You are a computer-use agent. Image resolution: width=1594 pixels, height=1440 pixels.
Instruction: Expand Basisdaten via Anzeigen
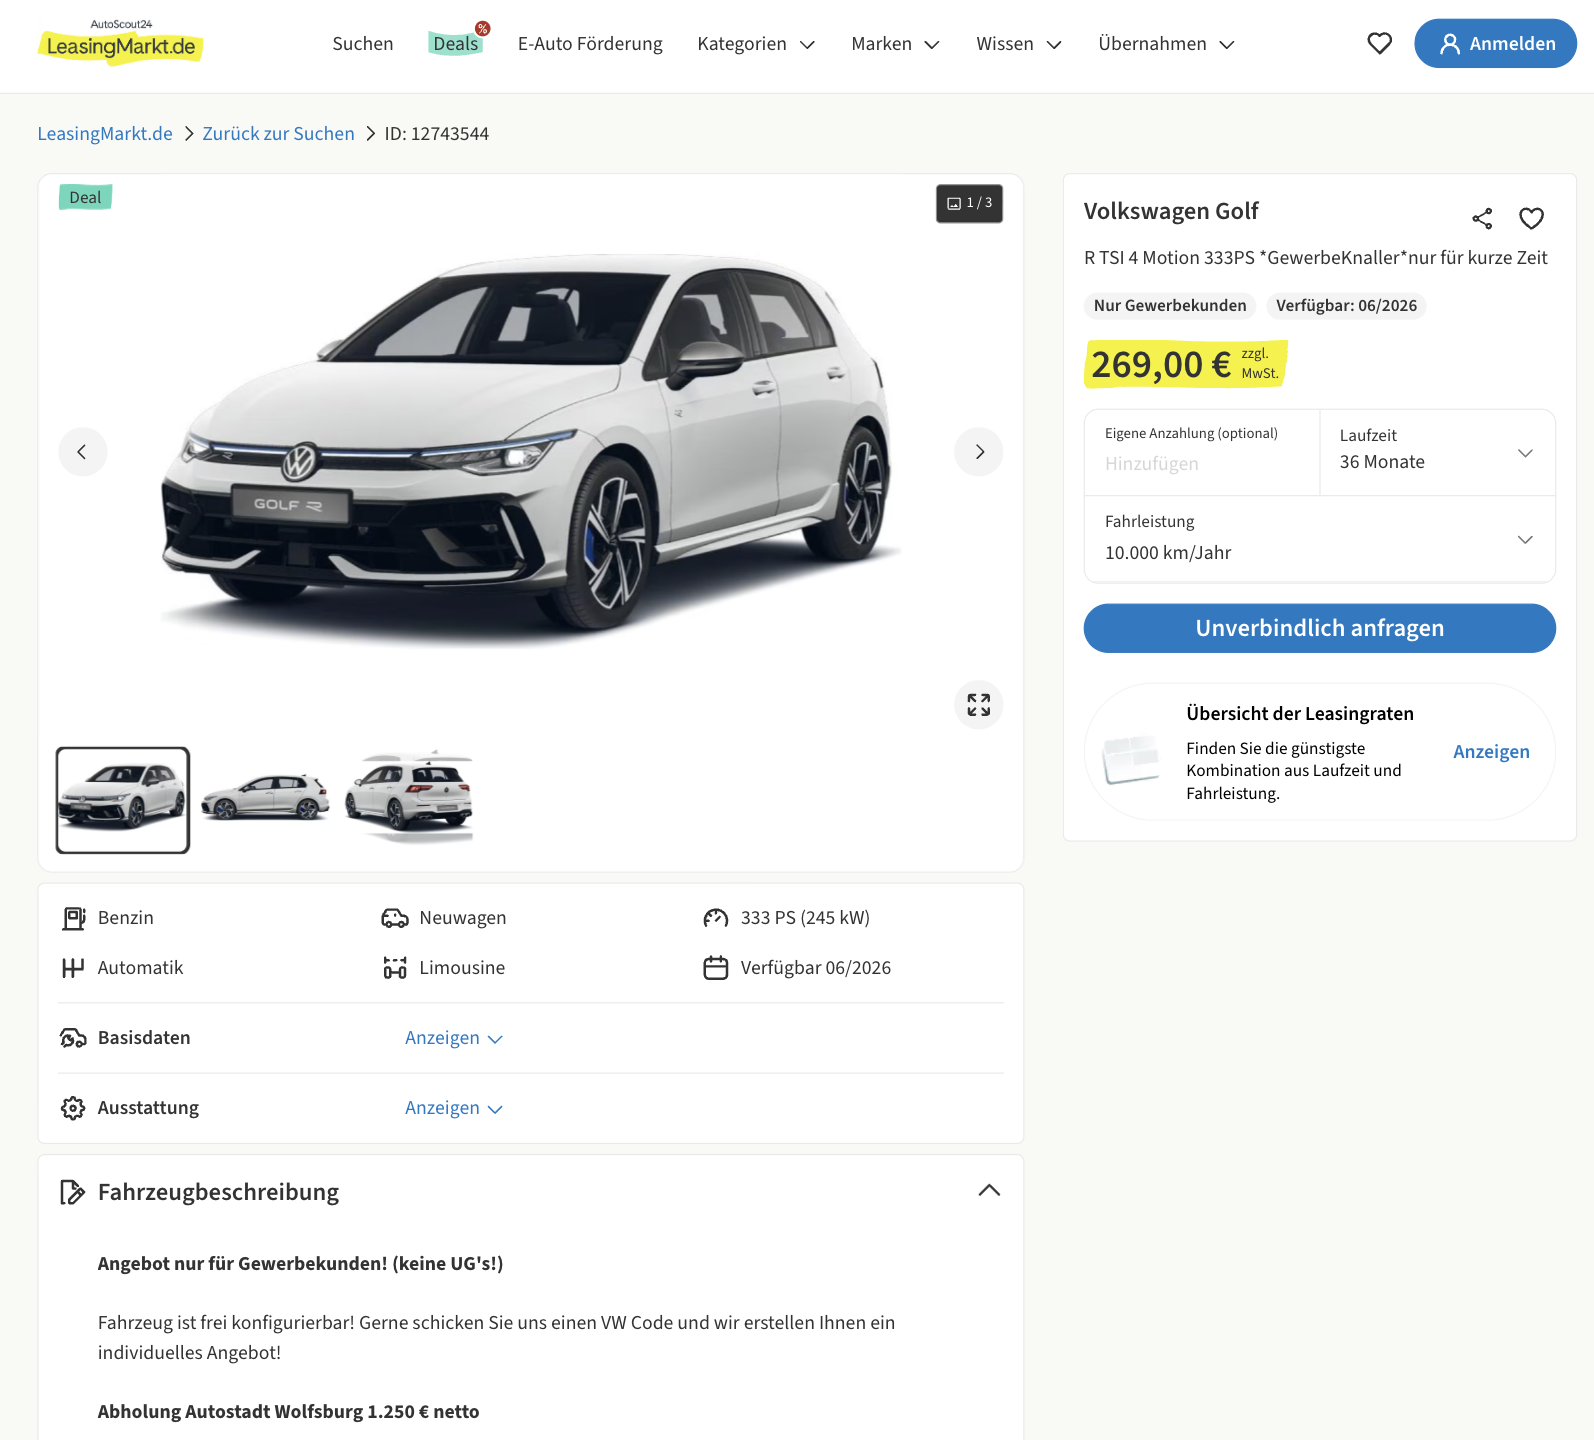point(453,1038)
